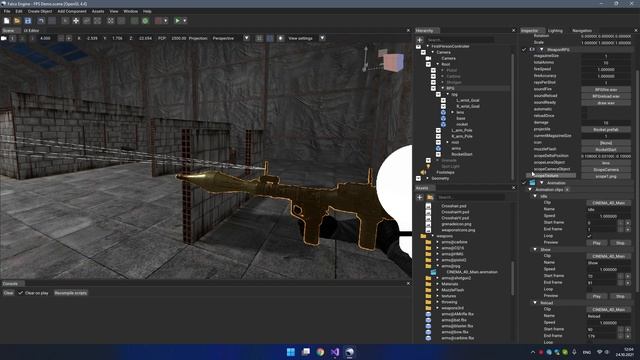Collapse the FirstPersonController hierarchy node
The image size is (640, 360).
(x=428, y=47)
